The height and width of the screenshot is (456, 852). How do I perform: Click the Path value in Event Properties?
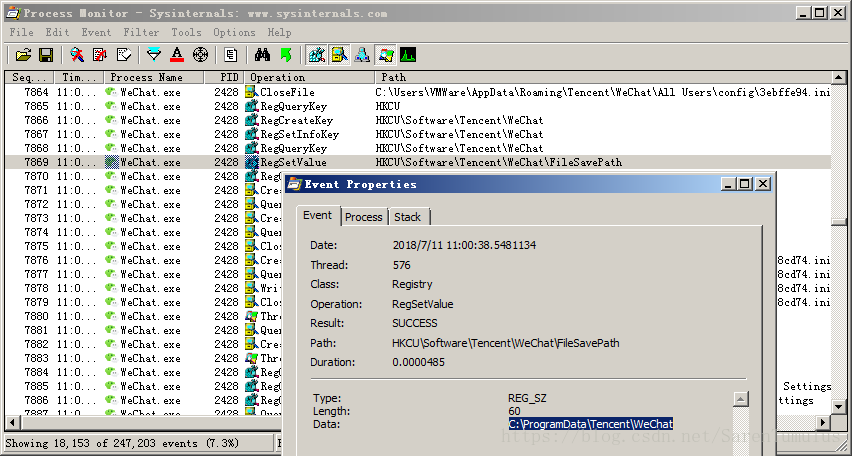pos(506,343)
